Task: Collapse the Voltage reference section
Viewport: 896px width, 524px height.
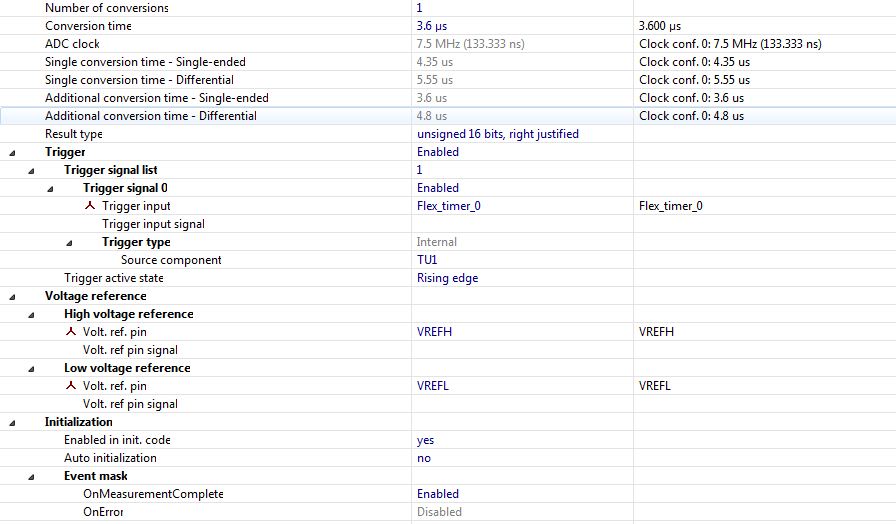Action: tap(12, 296)
